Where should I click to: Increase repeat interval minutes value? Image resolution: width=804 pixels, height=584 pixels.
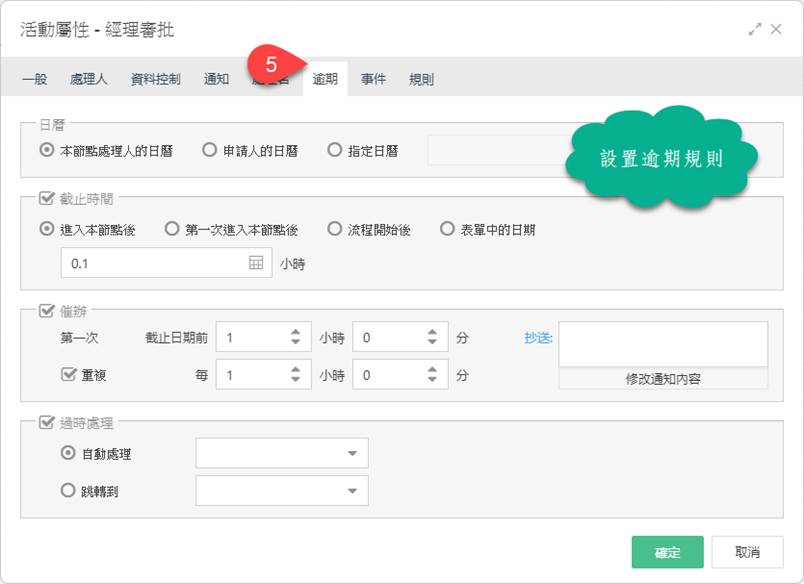tap(432, 370)
